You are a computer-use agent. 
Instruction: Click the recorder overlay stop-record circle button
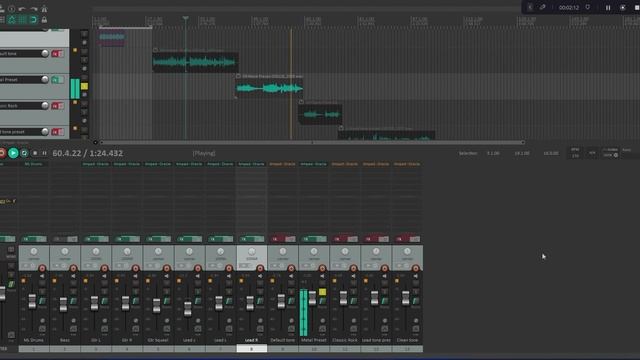pyautogui.click(x=622, y=7)
